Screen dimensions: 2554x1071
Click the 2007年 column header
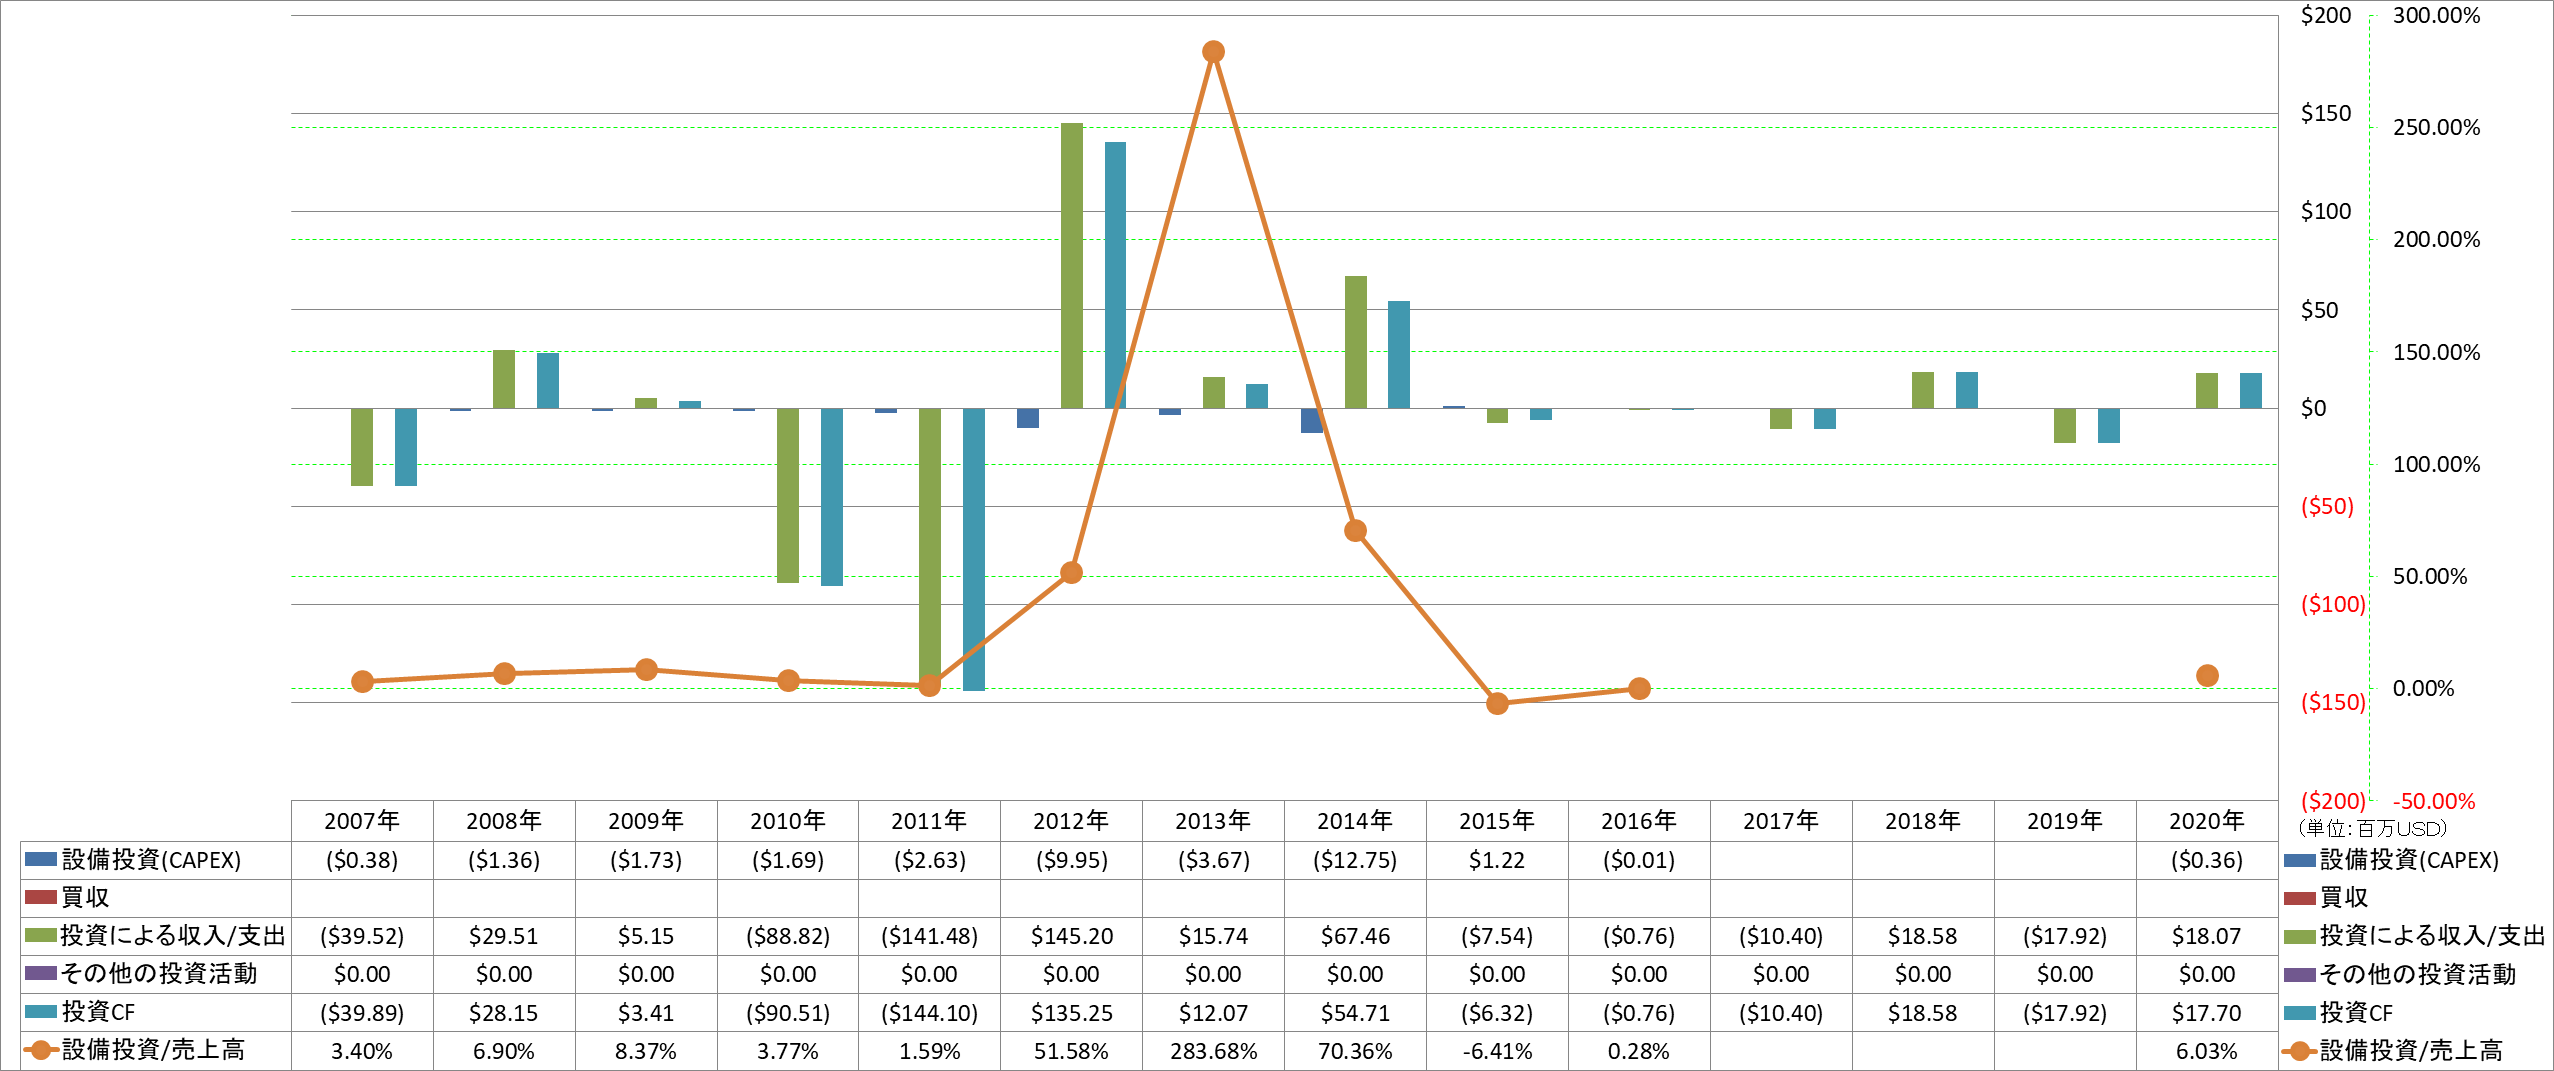362,821
